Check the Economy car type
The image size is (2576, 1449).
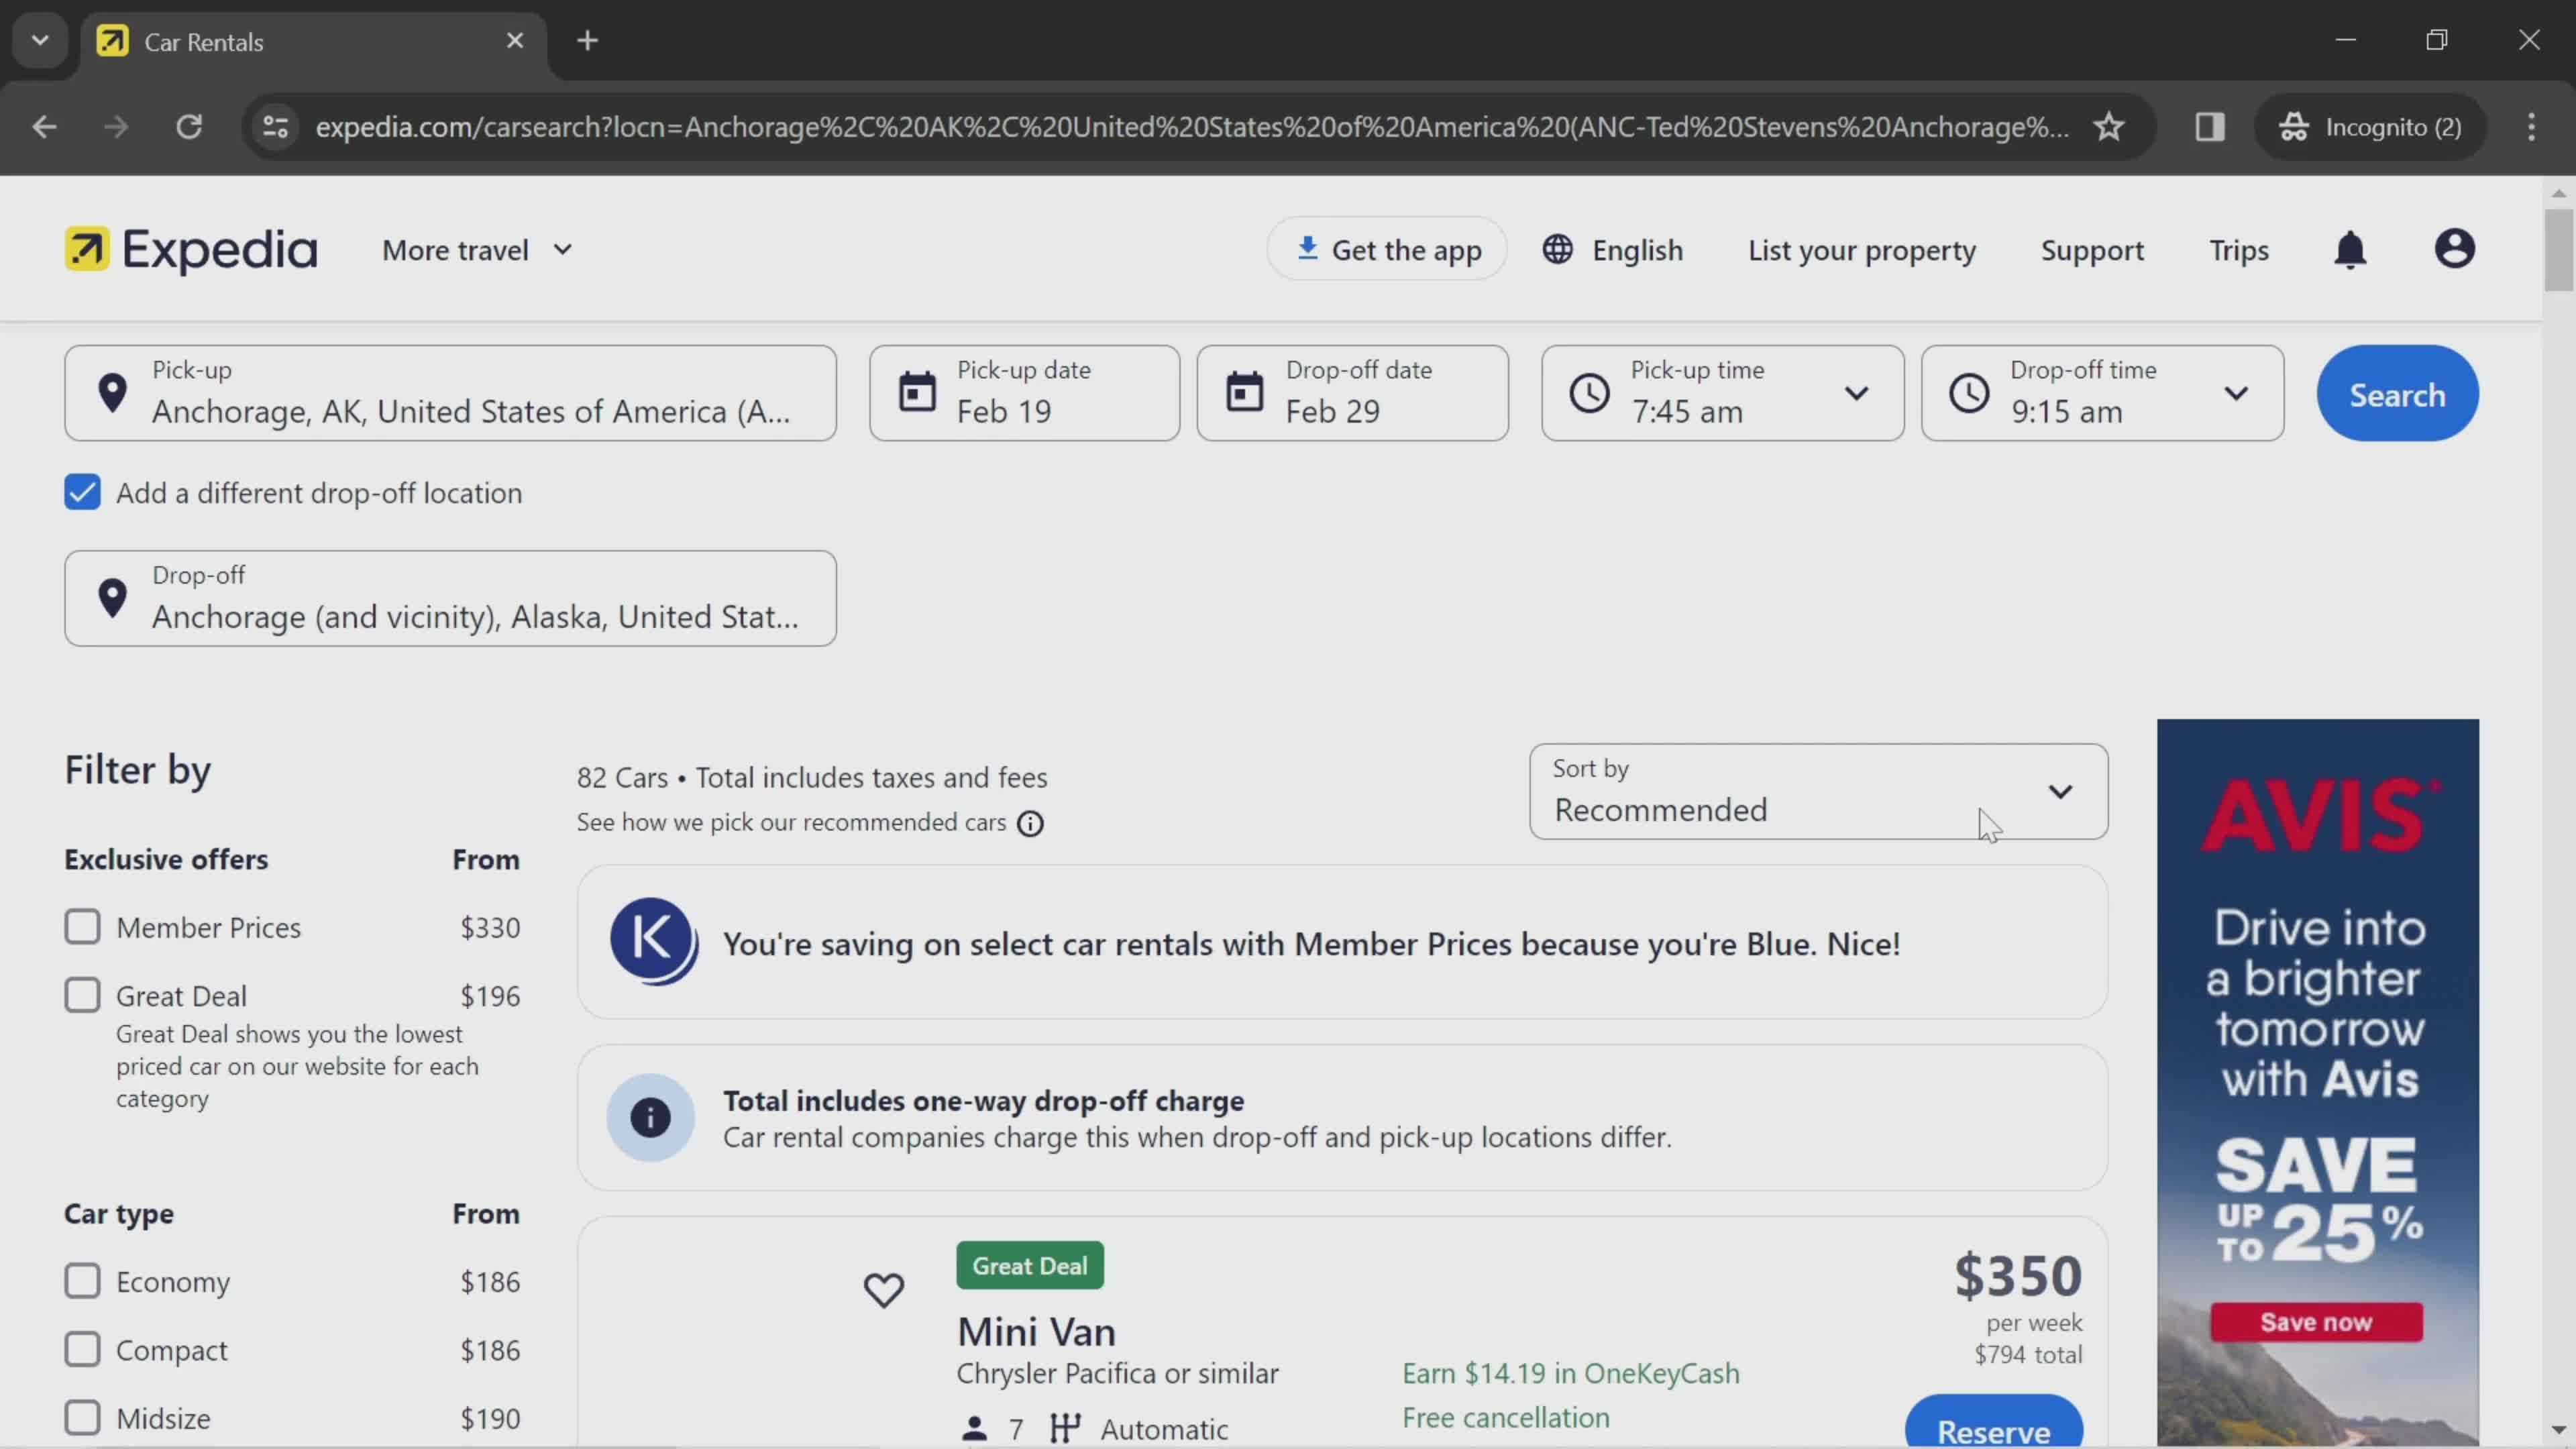tap(82, 1281)
